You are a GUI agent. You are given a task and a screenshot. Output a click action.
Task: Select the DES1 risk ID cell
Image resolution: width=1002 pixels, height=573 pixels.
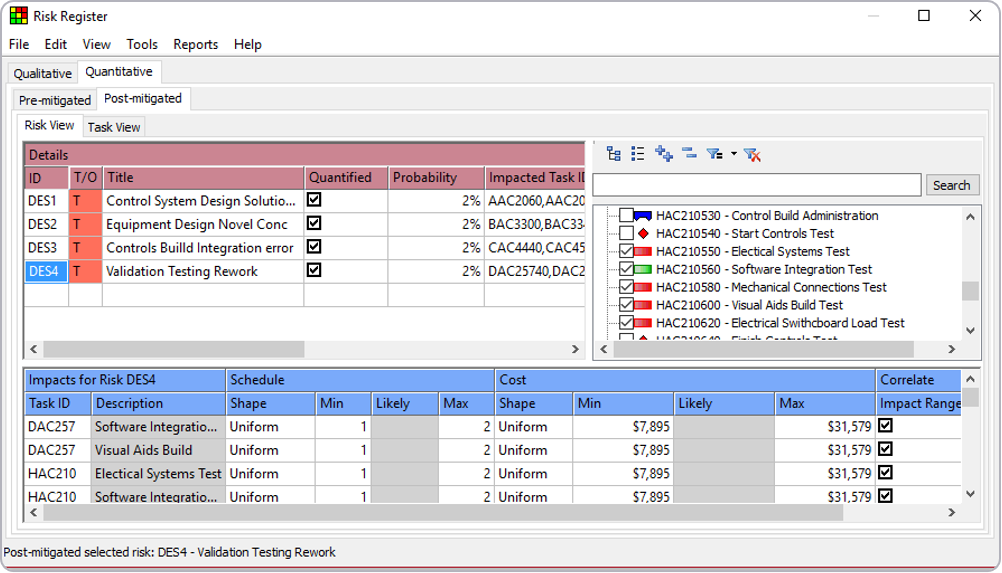tap(46, 201)
